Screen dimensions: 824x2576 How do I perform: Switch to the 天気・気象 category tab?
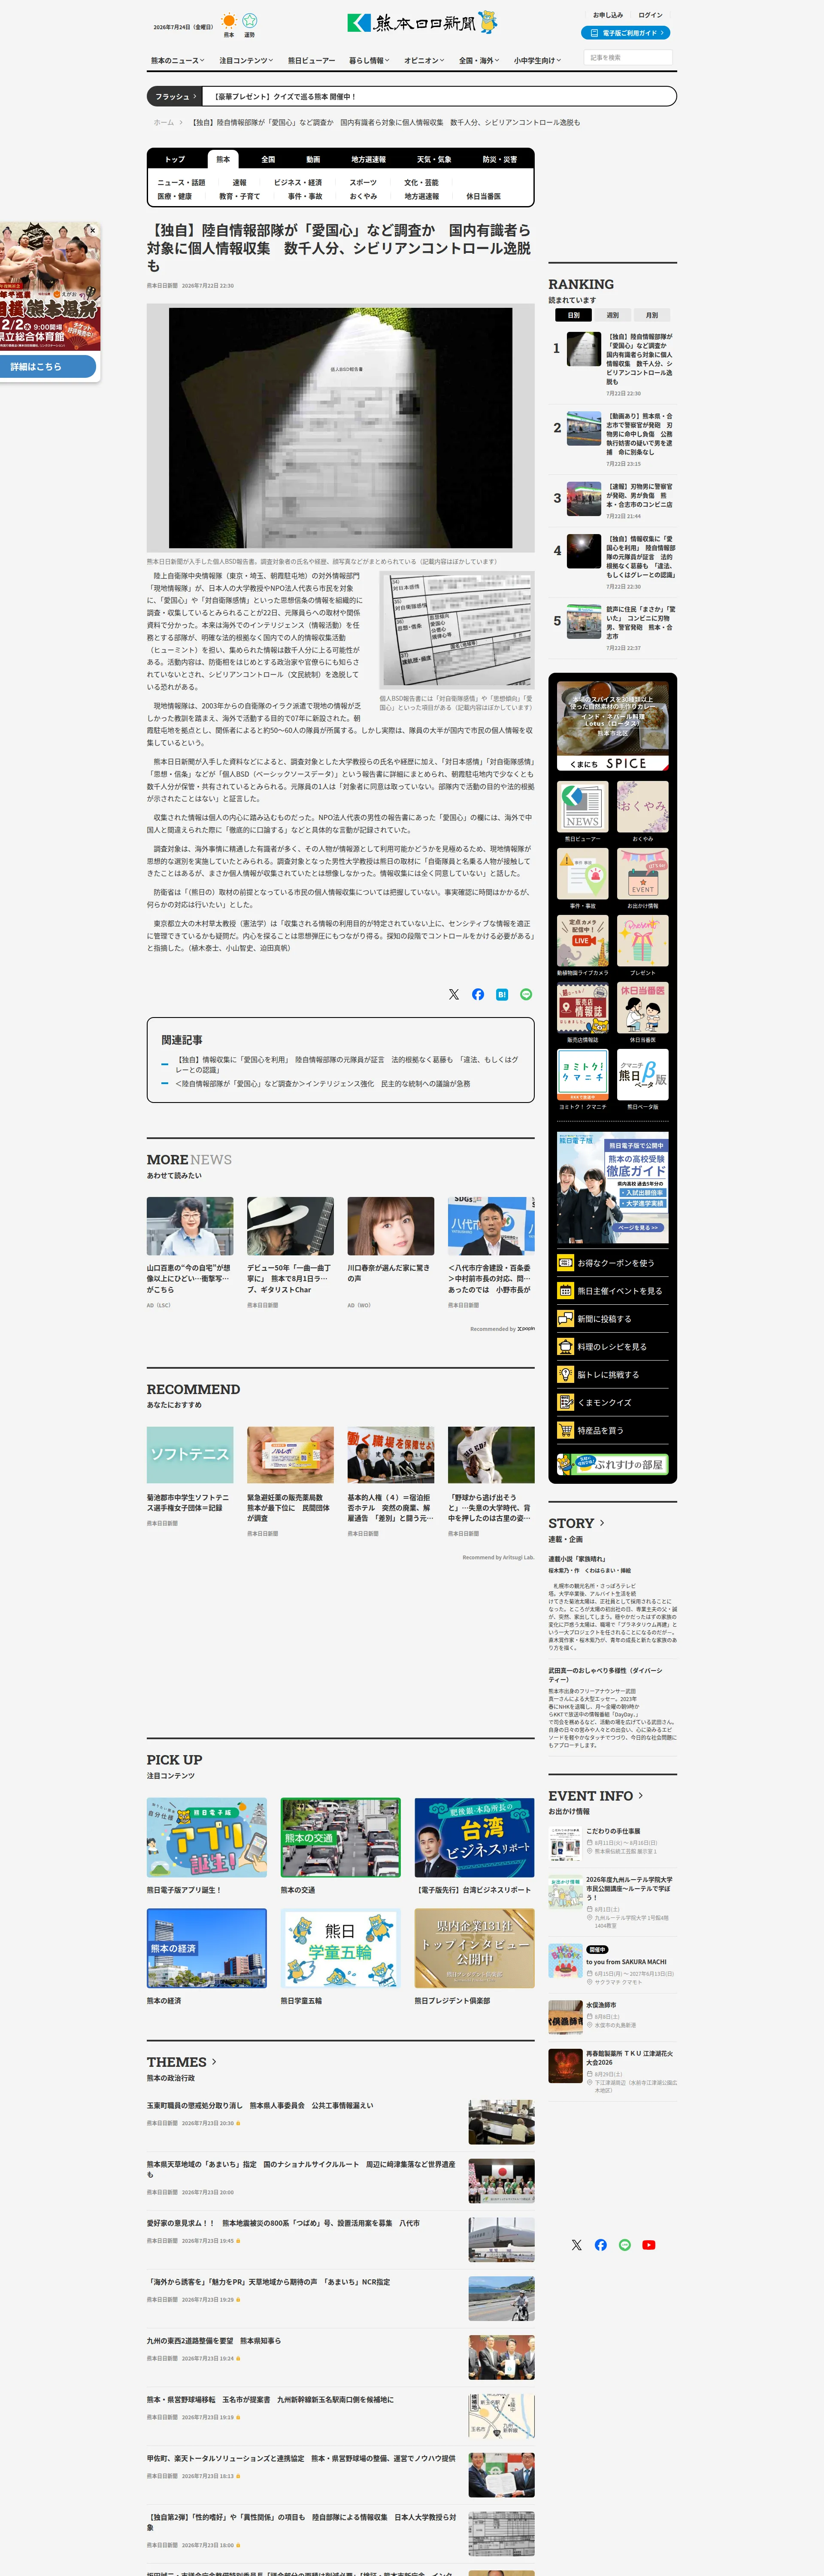click(434, 159)
